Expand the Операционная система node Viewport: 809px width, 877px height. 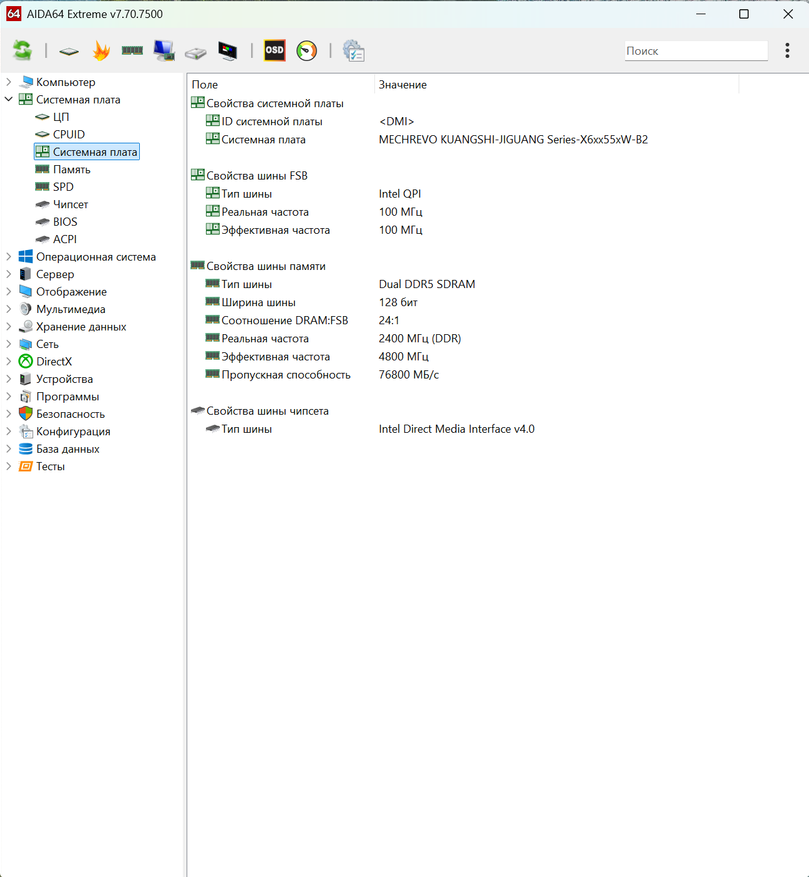8,257
